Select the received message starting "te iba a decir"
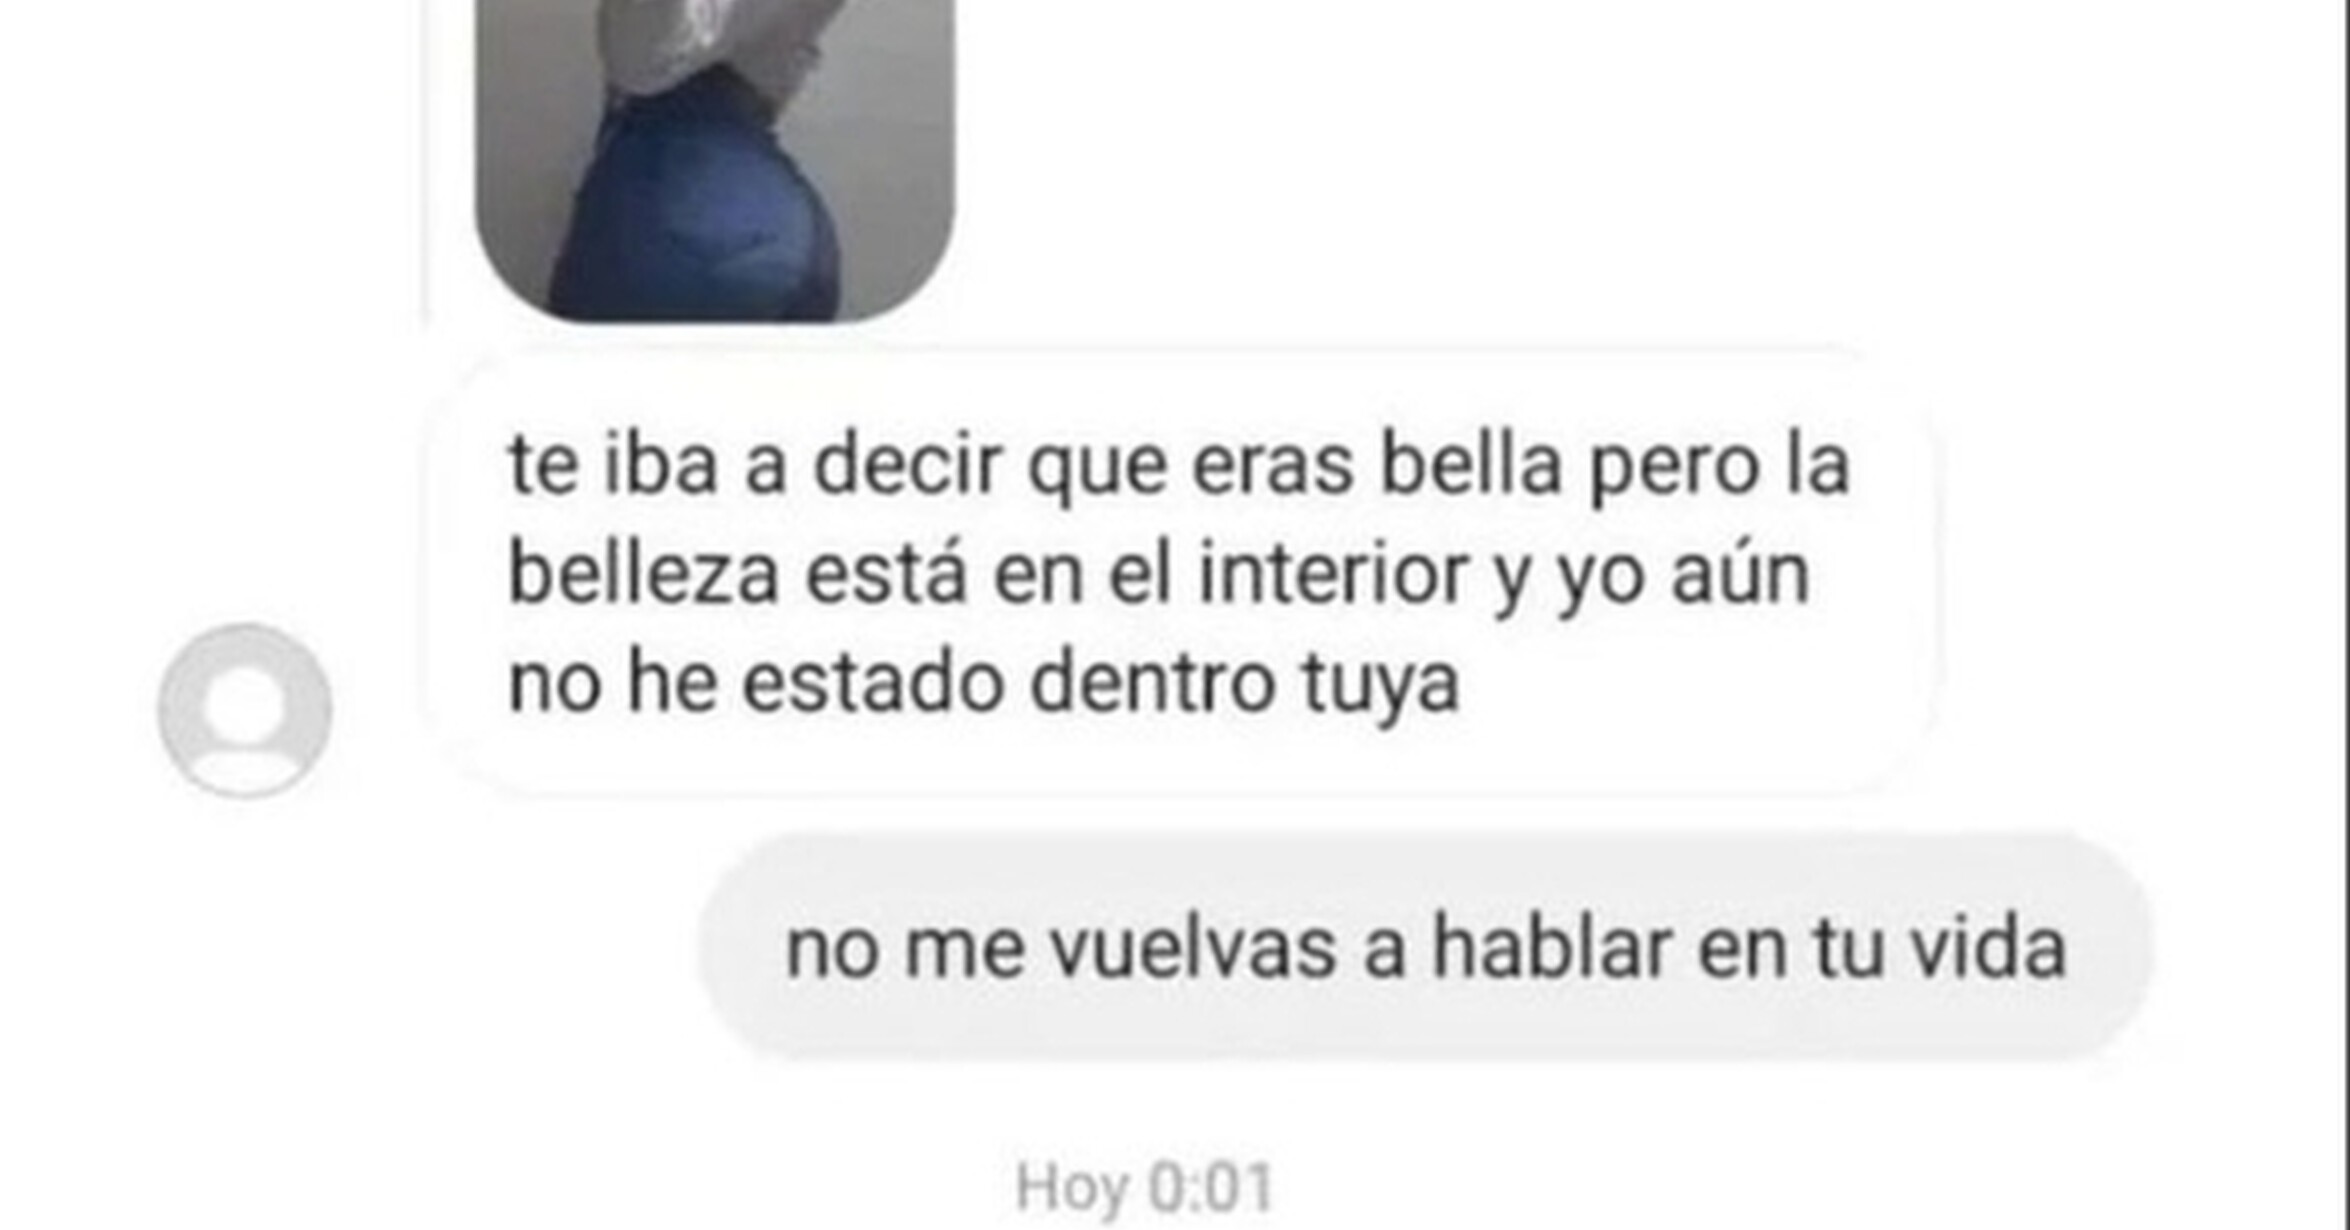 pos(1180,573)
